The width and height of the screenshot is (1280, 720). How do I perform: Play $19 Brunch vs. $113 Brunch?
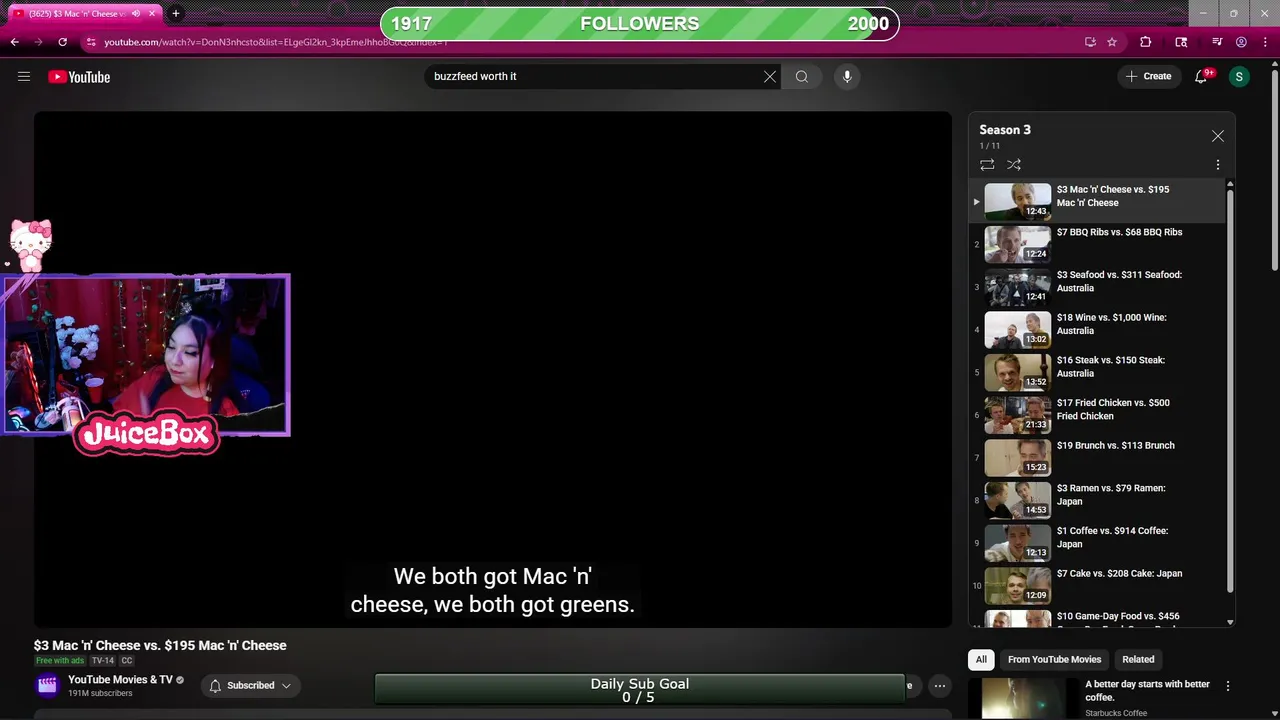1096,457
